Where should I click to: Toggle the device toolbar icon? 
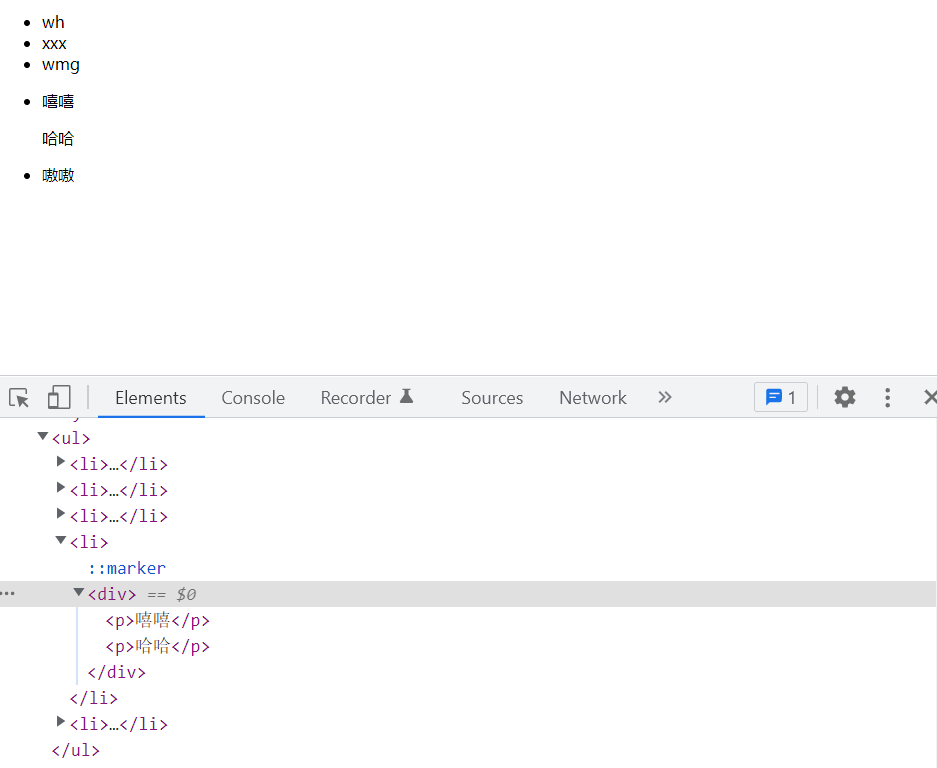point(59,397)
